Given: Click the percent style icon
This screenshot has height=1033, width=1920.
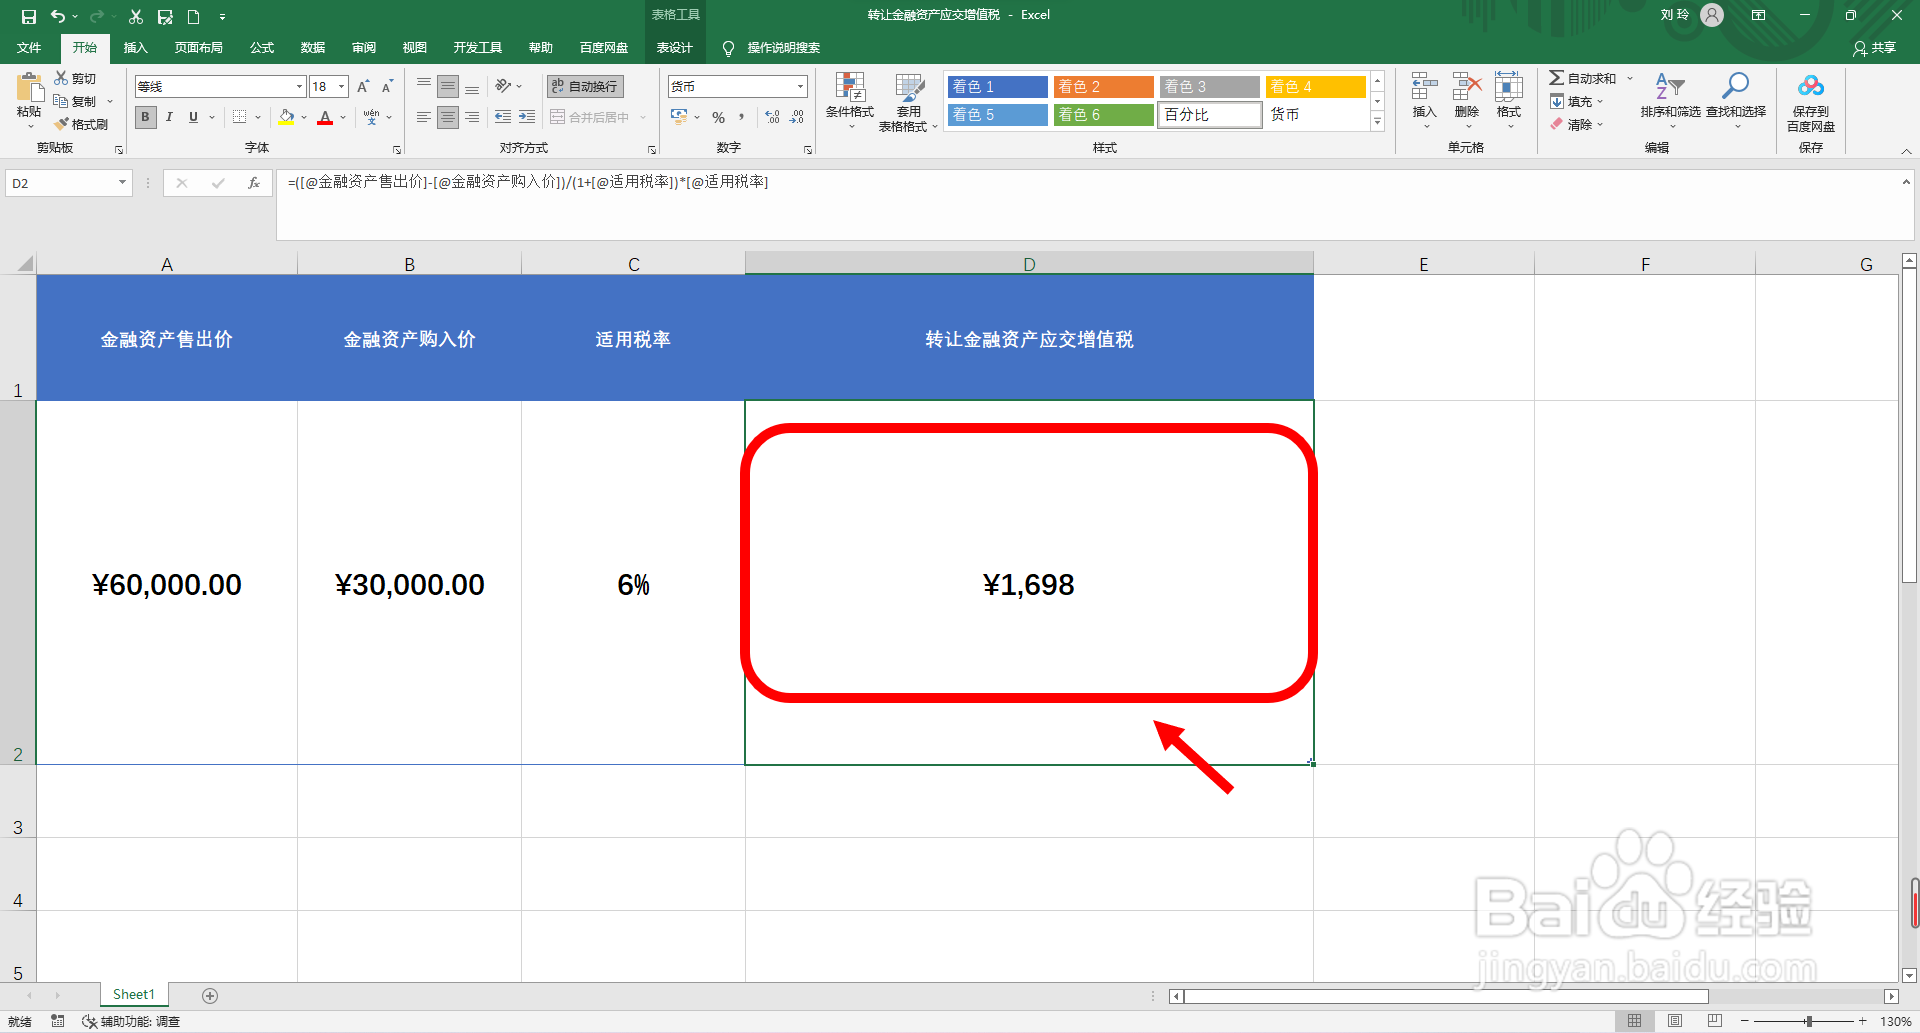Looking at the screenshot, I should [x=718, y=117].
